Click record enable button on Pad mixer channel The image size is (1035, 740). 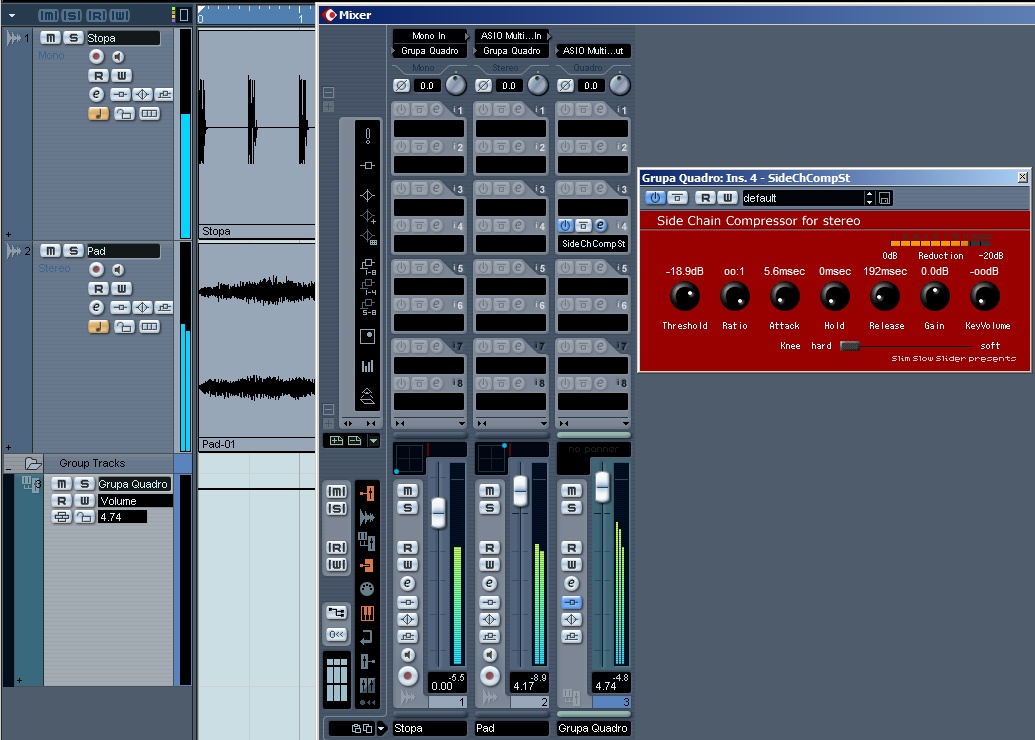[x=489, y=674]
